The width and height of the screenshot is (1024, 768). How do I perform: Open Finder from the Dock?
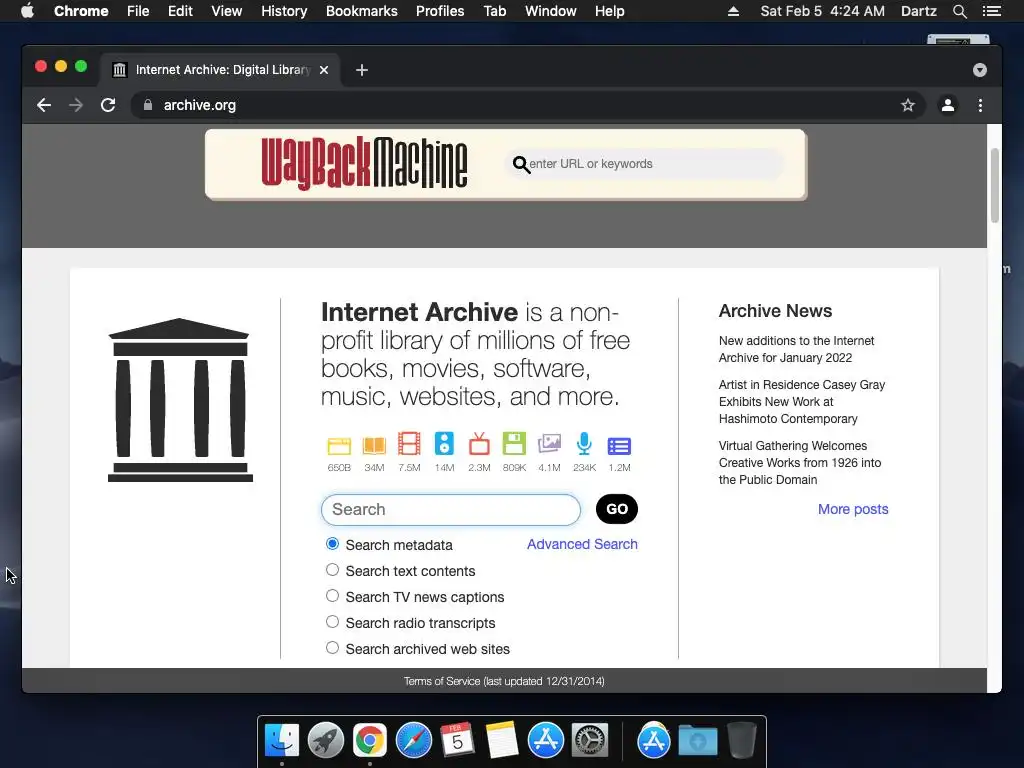click(282, 741)
